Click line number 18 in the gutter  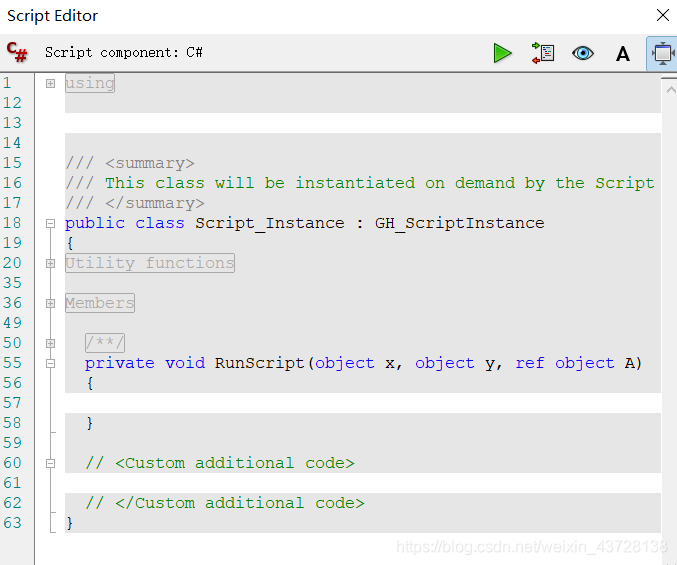[12, 223]
